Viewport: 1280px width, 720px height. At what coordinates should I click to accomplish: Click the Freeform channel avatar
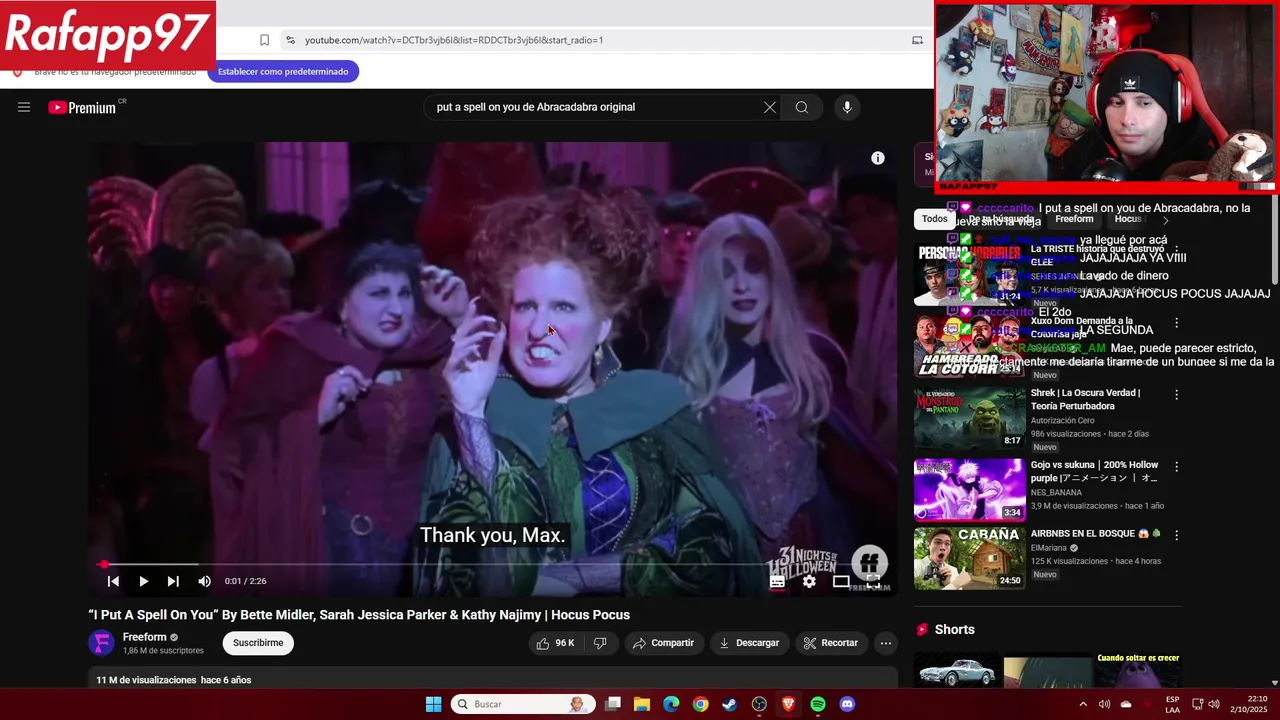(x=102, y=643)
